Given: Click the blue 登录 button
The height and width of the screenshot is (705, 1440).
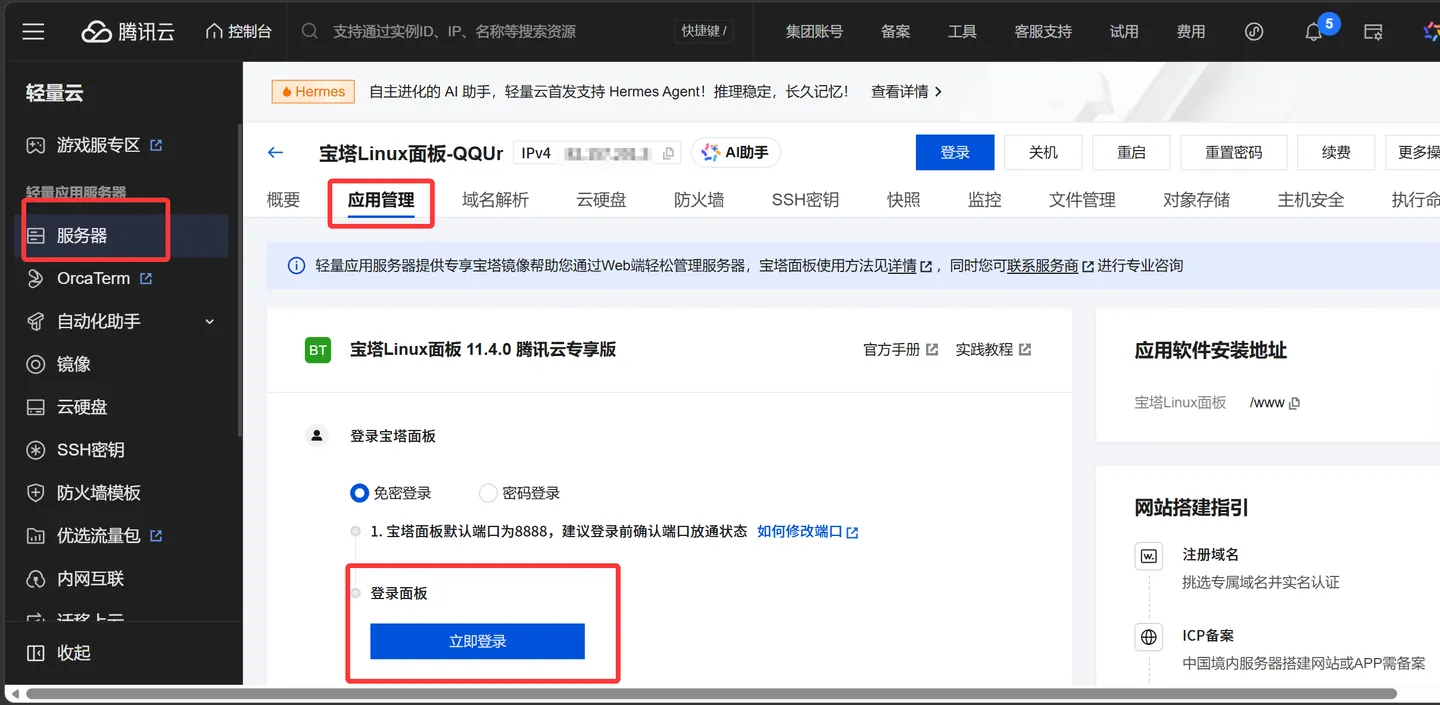Looking at the screenshot, I should click(955, 153).
